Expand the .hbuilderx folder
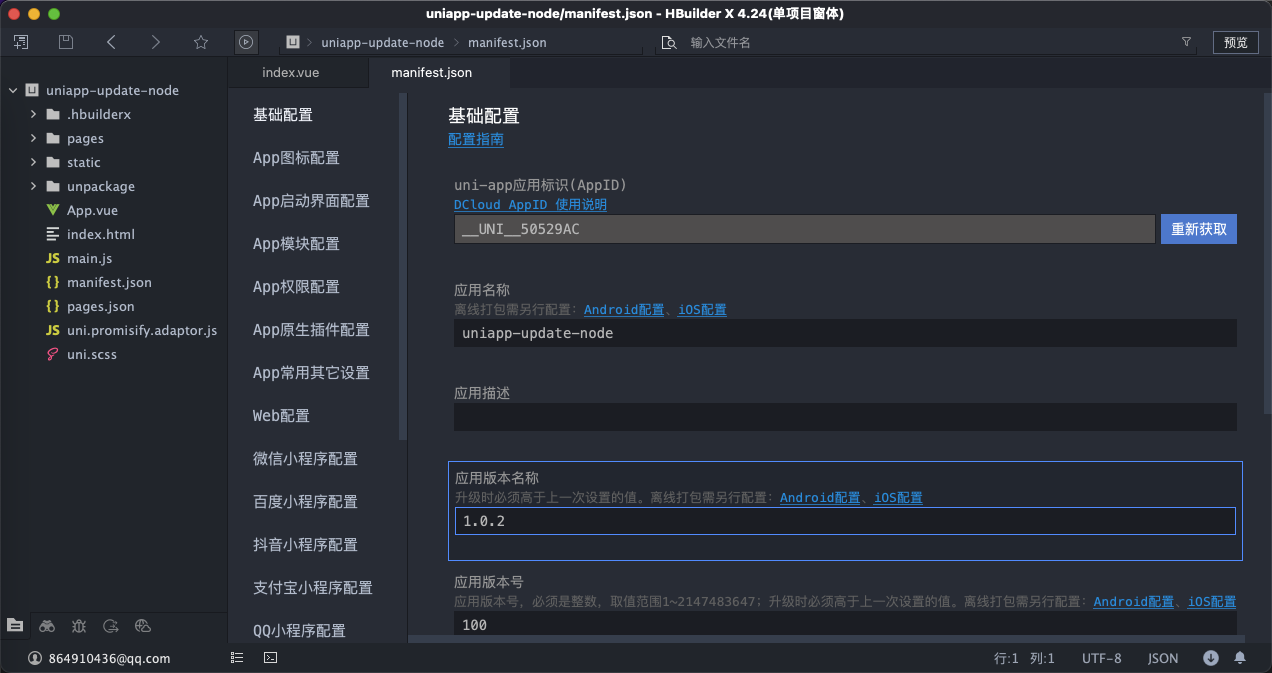The image size is (1272, 673). click(33, 114)
